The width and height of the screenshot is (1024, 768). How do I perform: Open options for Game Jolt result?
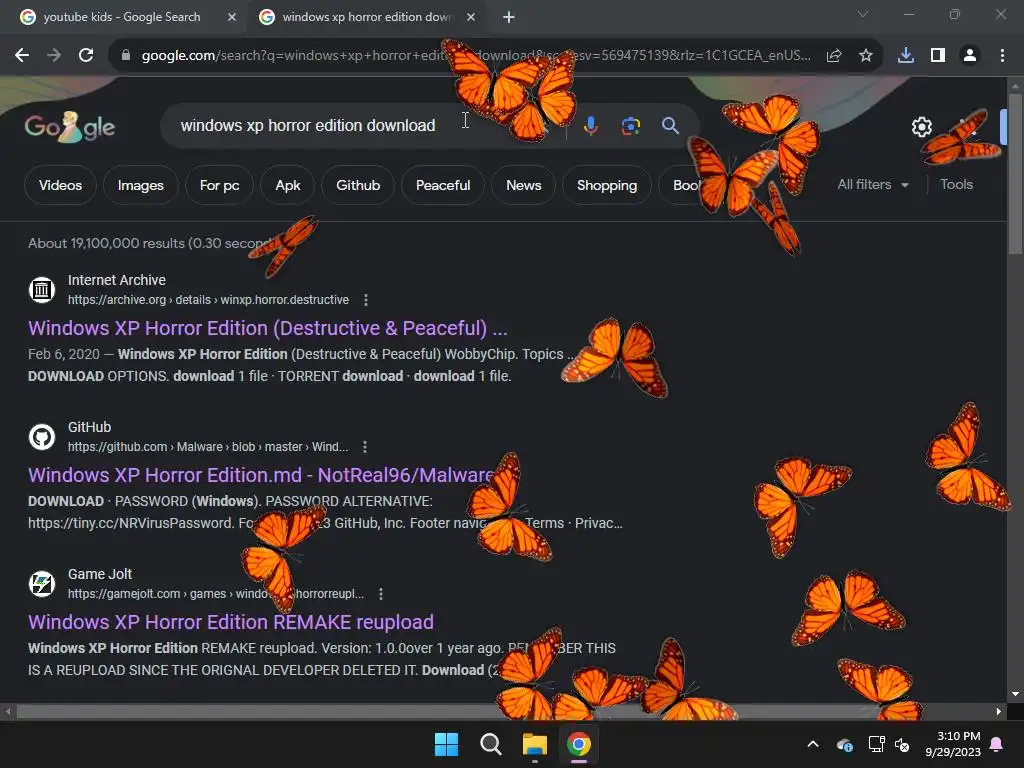381,594
